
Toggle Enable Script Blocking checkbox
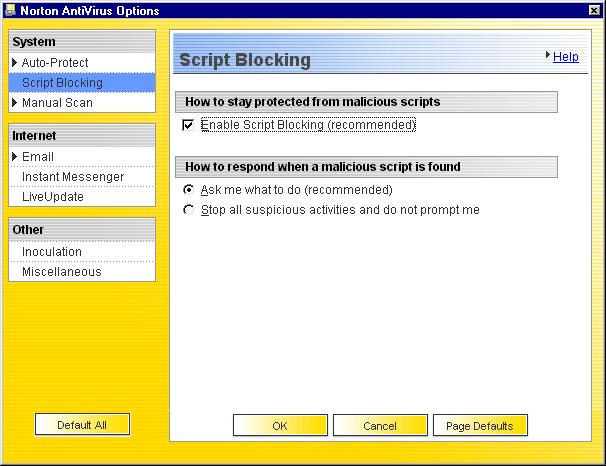[x=188, y=125]
